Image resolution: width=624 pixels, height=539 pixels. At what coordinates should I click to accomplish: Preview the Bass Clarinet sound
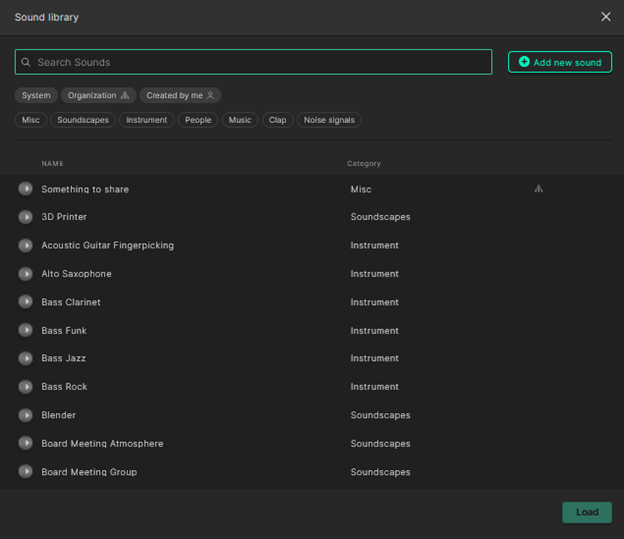pyautogui.click(x=25, y=302)
